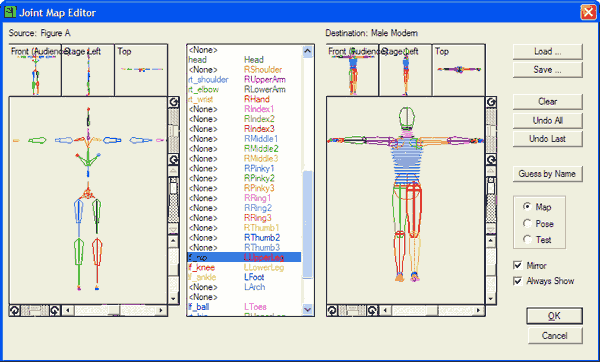Toggle the Mirror checkbox
600x362 pixels.
click(518, 265)
